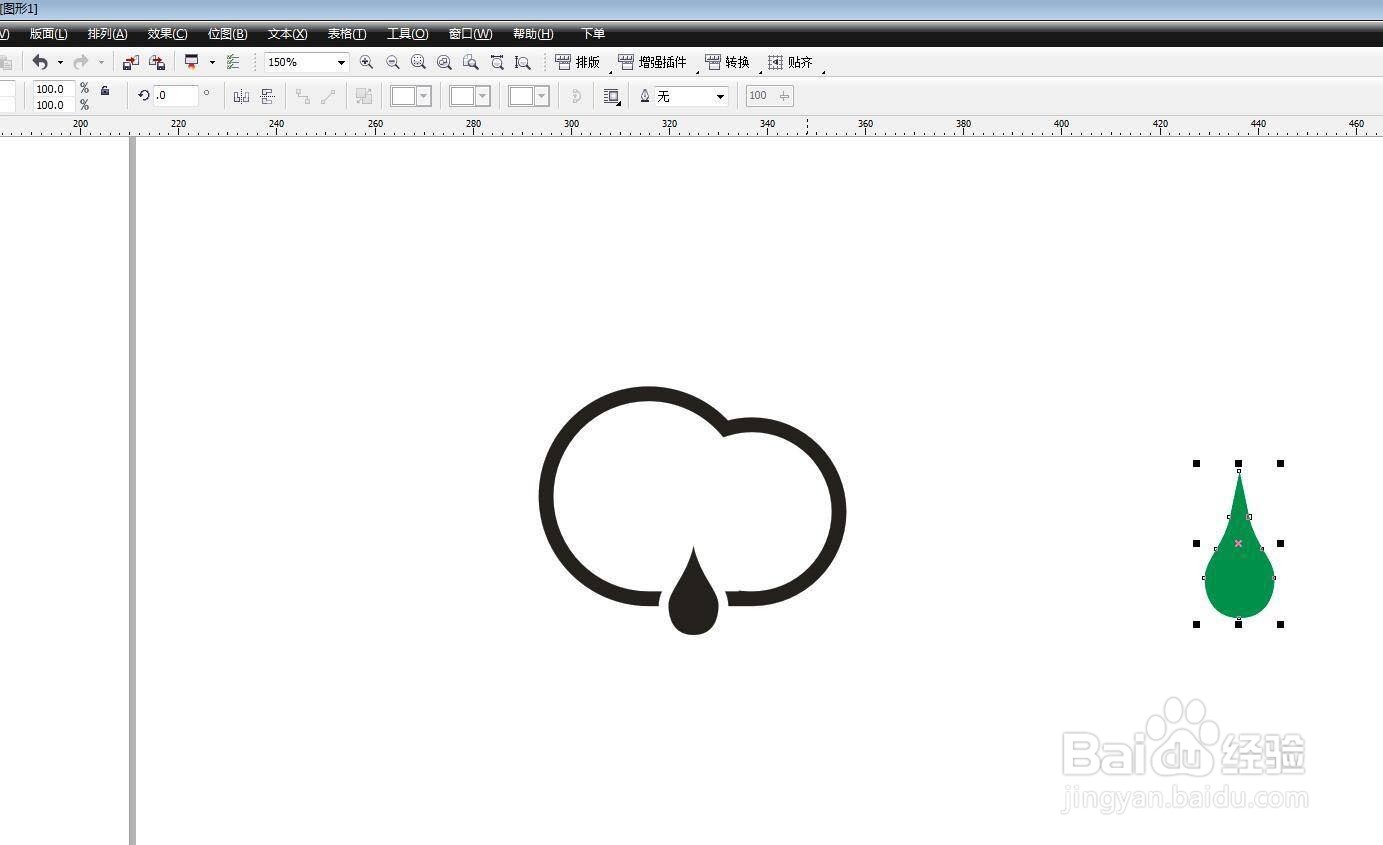Click the greyed overlapping squares icon
The image size is (1383, 845).
[364, 96]
